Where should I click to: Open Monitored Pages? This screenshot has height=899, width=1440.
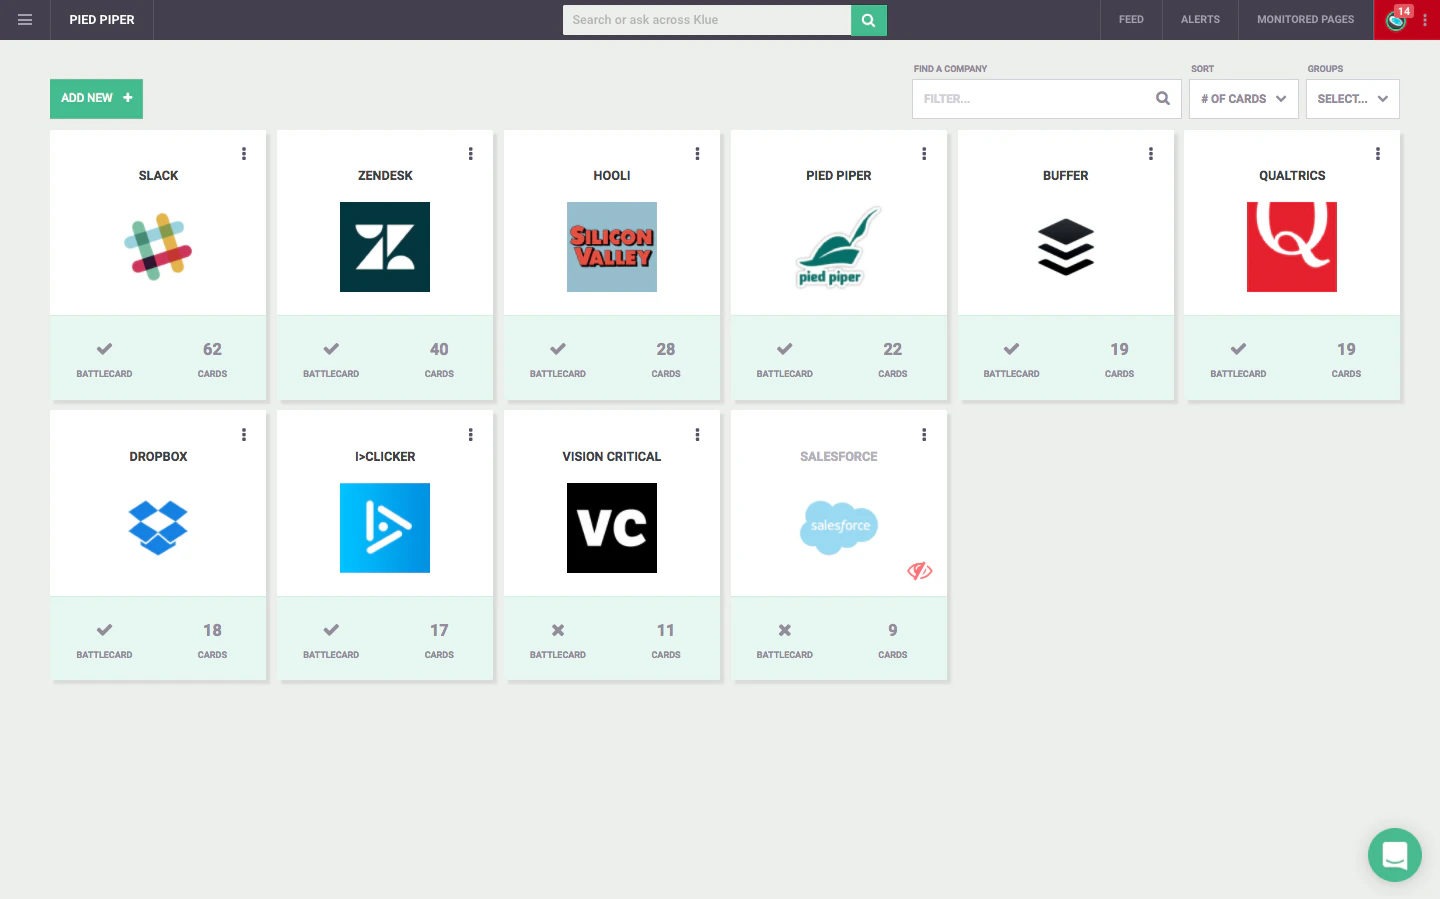click(x=1306, y=20)
